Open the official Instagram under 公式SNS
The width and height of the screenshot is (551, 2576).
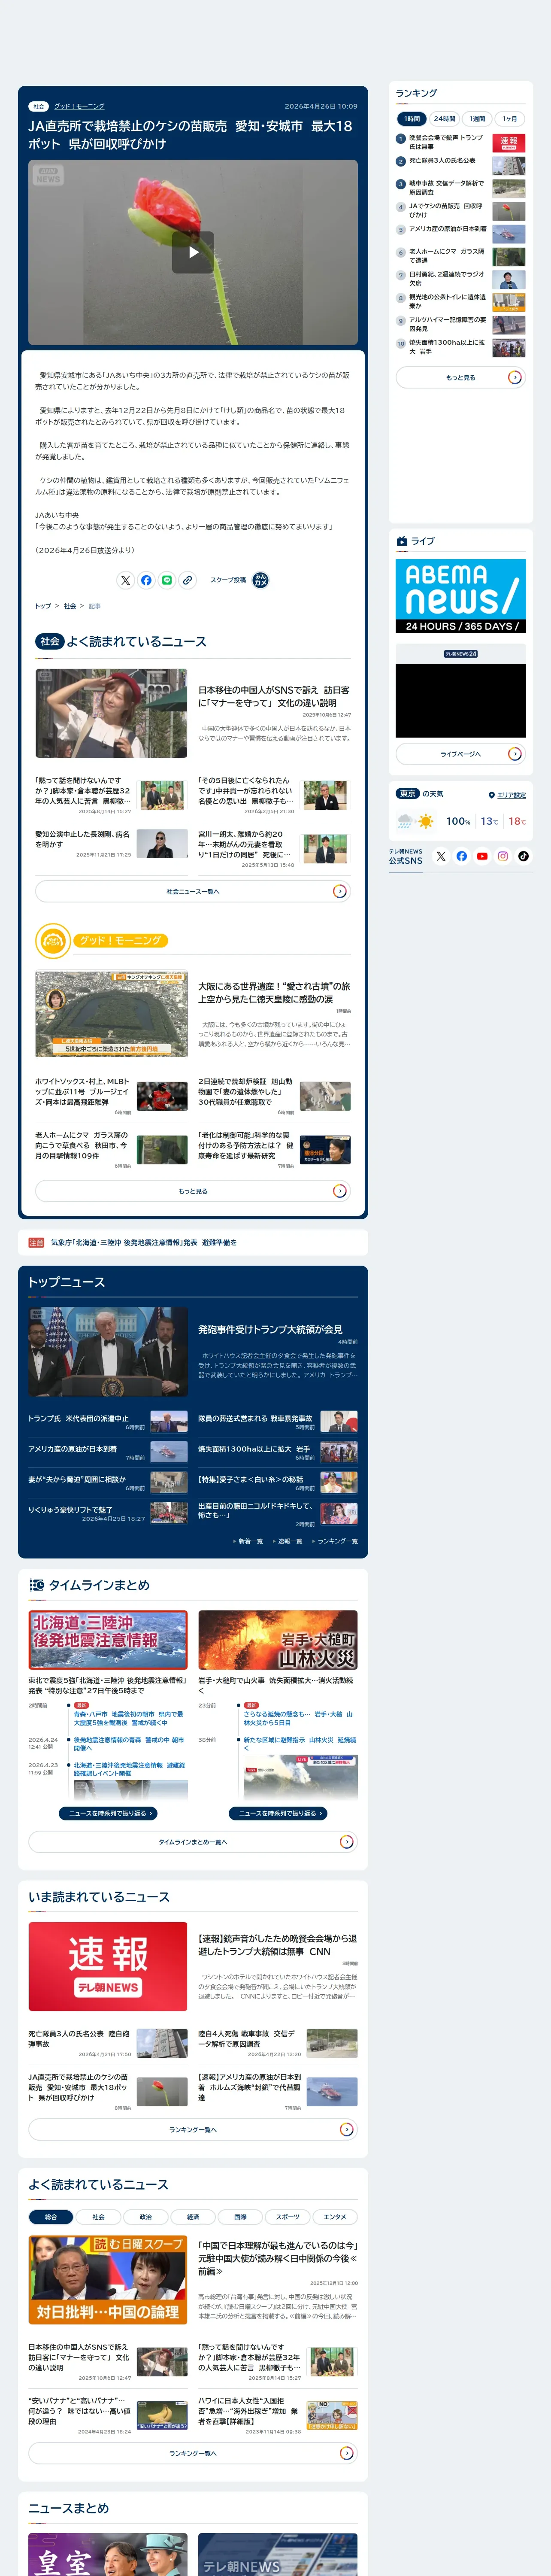click(503, 856)
